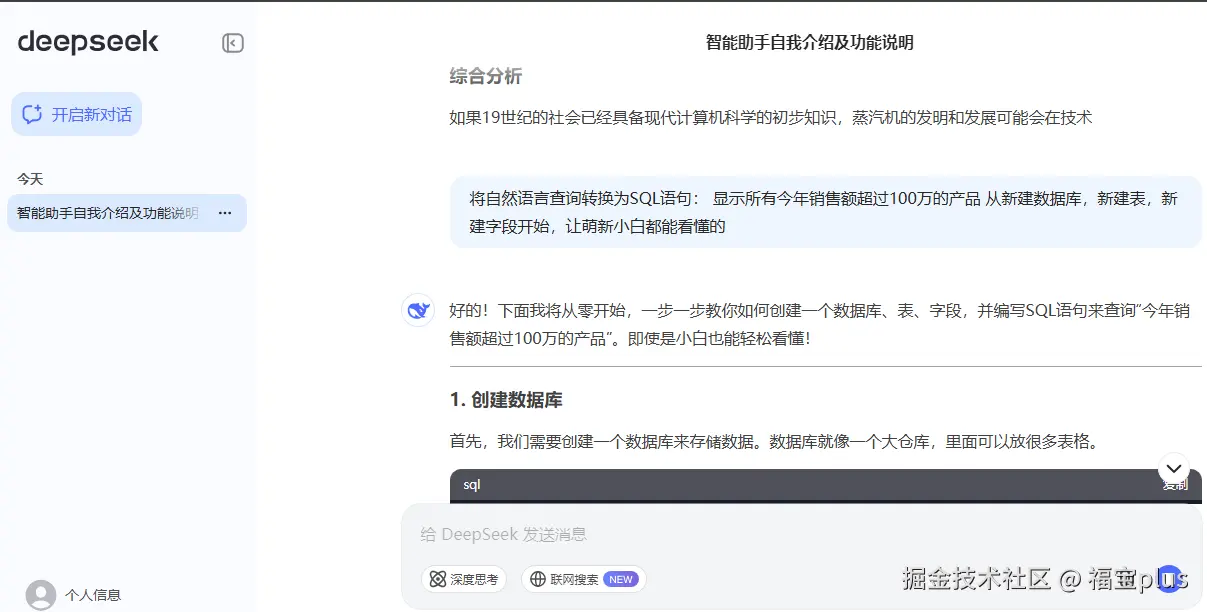
Task: Click the deepseek logo
Action: pyautogui.click(x=88, y=42)
